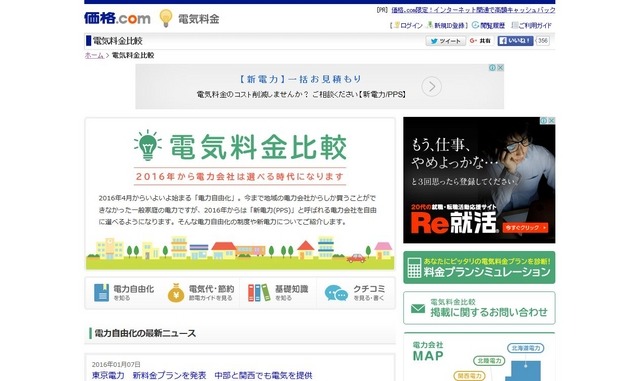Screen dimensions: 640x381
Task: Select the envelope icon on inquiry button
Action: coord(418,309)
